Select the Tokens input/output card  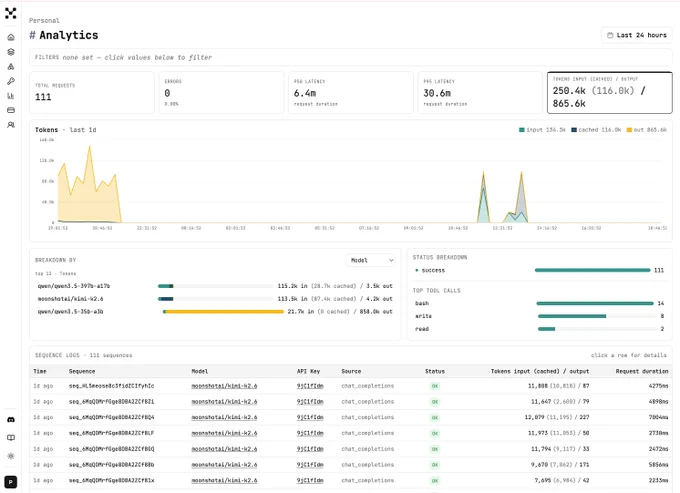610,93
